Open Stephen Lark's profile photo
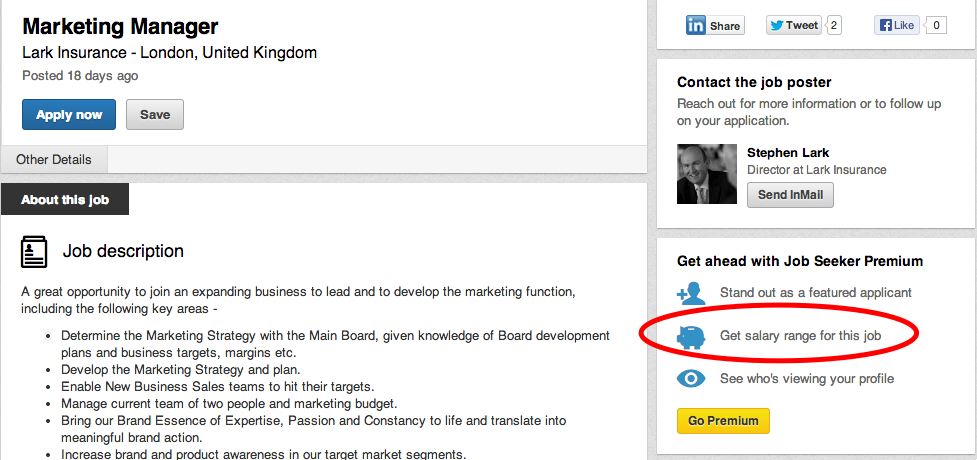The height and width of the screenshot is (460, 977). 707,175
